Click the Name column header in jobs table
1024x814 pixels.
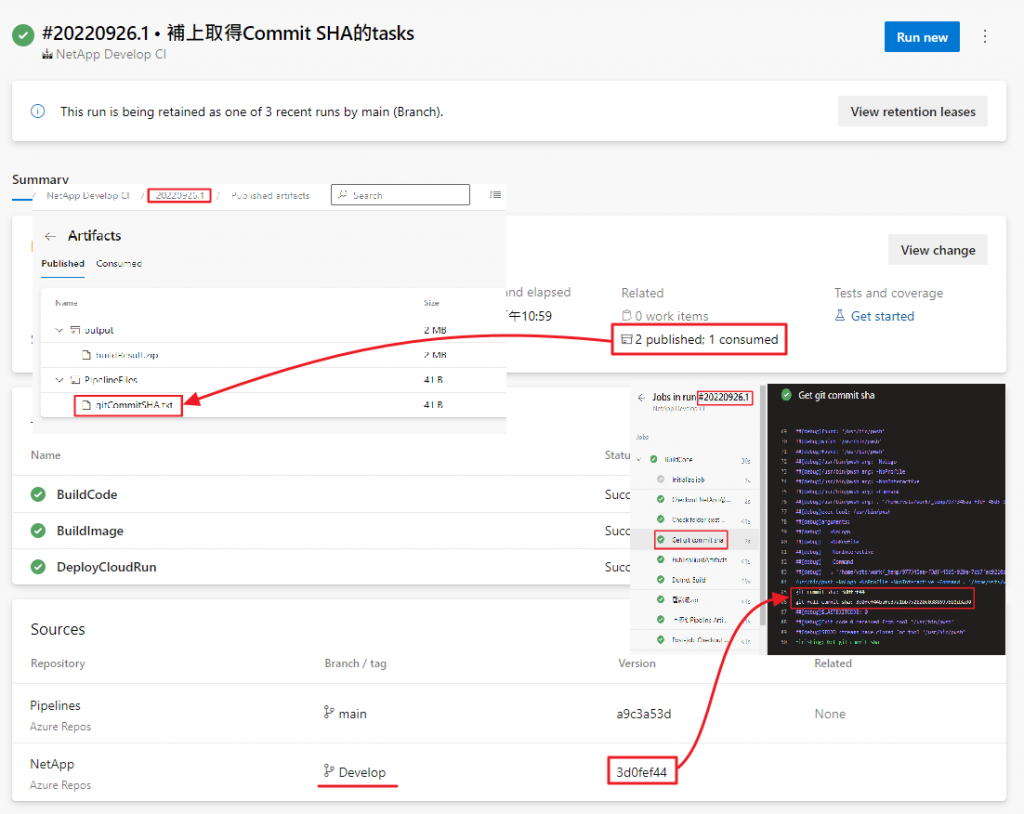click(x=46, y=455)
